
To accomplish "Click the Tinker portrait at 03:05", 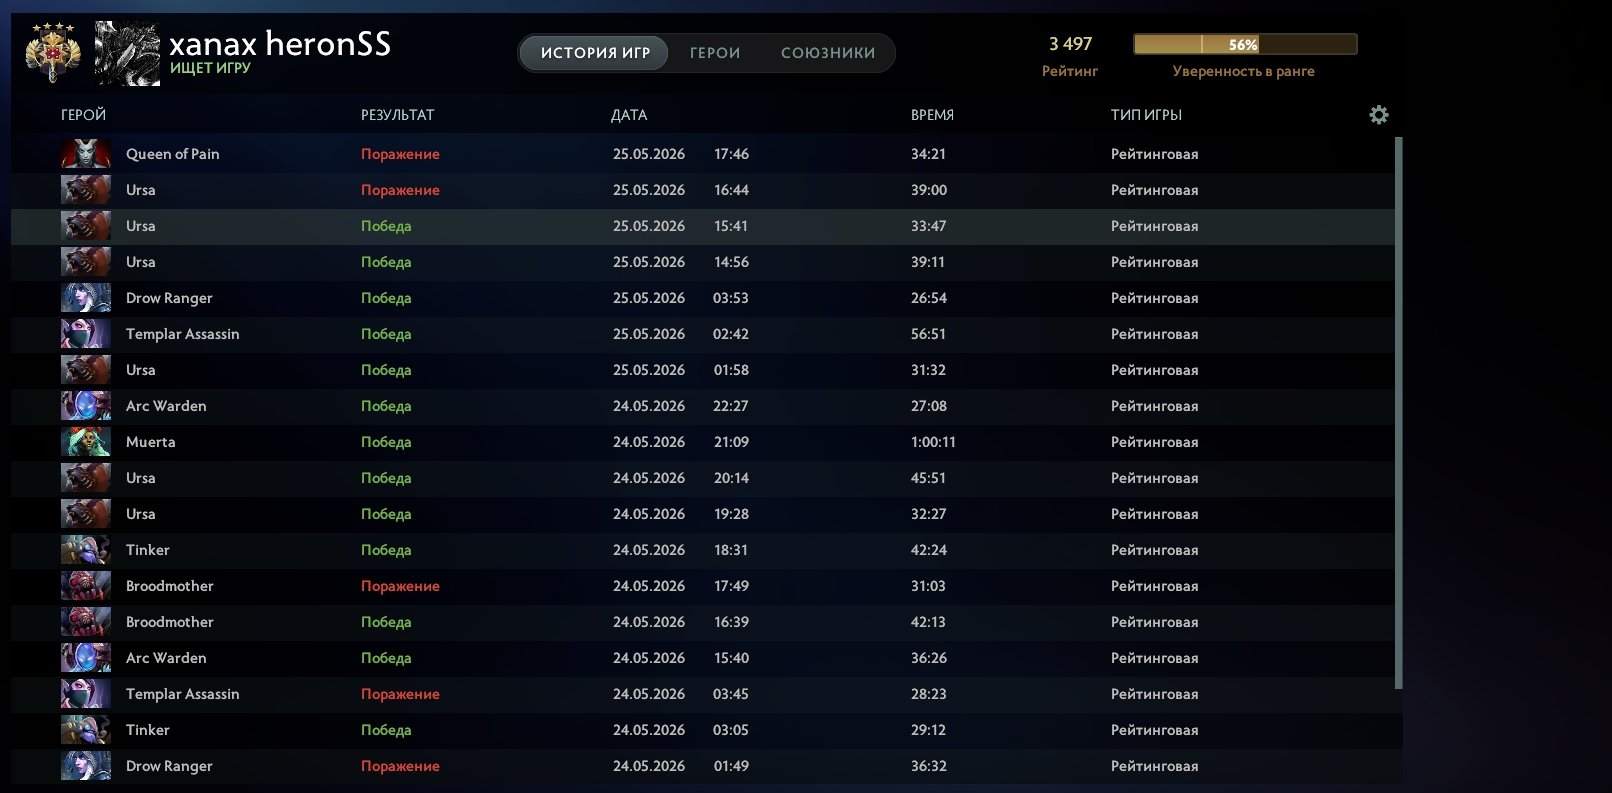I will coord(86,730).
